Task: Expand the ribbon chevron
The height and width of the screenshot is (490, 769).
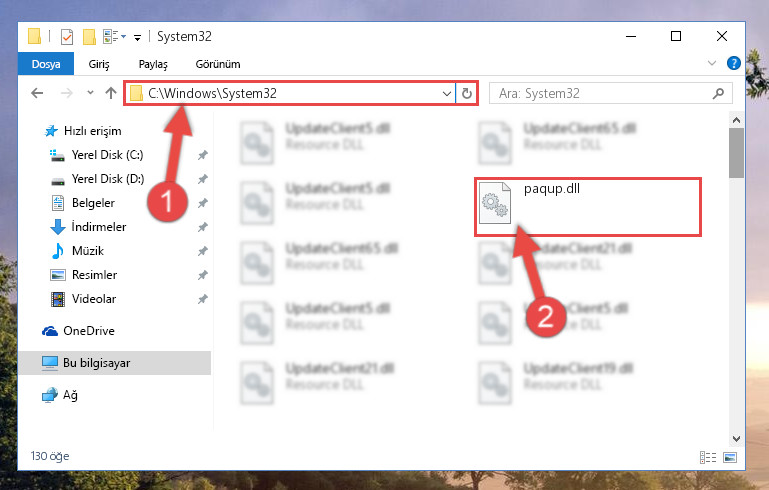Action: click(x=712, y=63)
